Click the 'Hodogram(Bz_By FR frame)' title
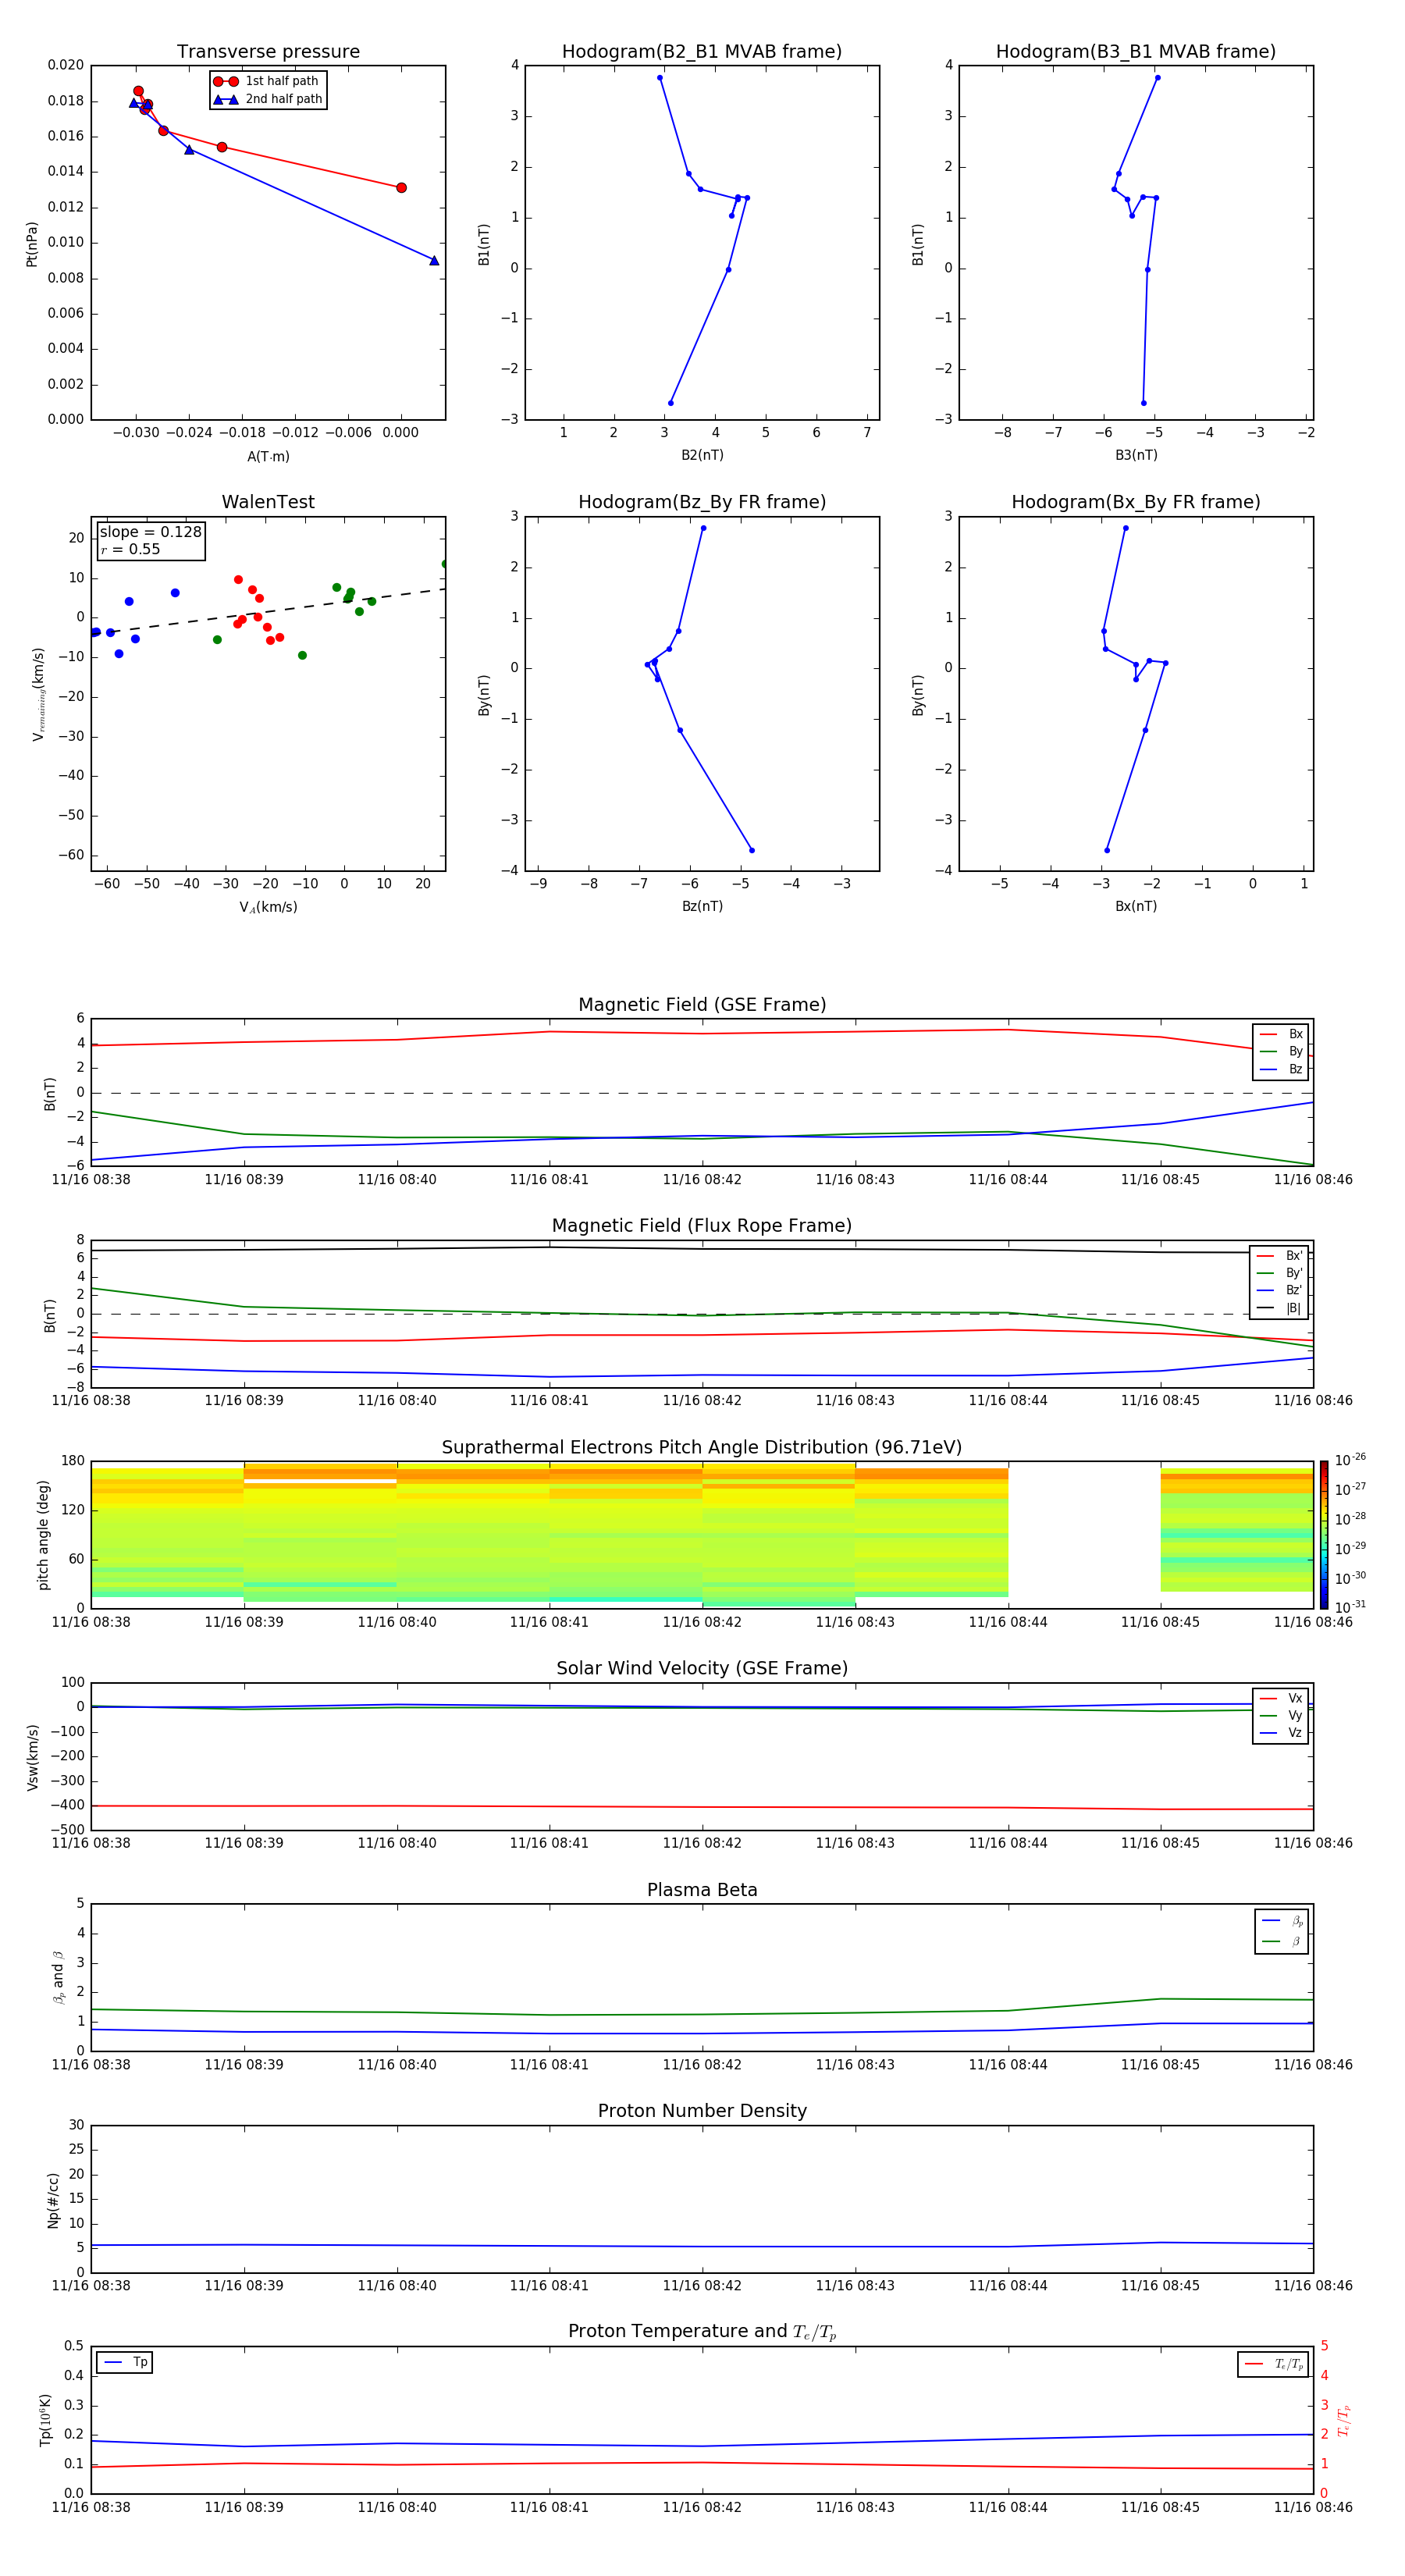Image resolution: width=1405 pixels, height=2576 pixels. (x=702, y=502)
